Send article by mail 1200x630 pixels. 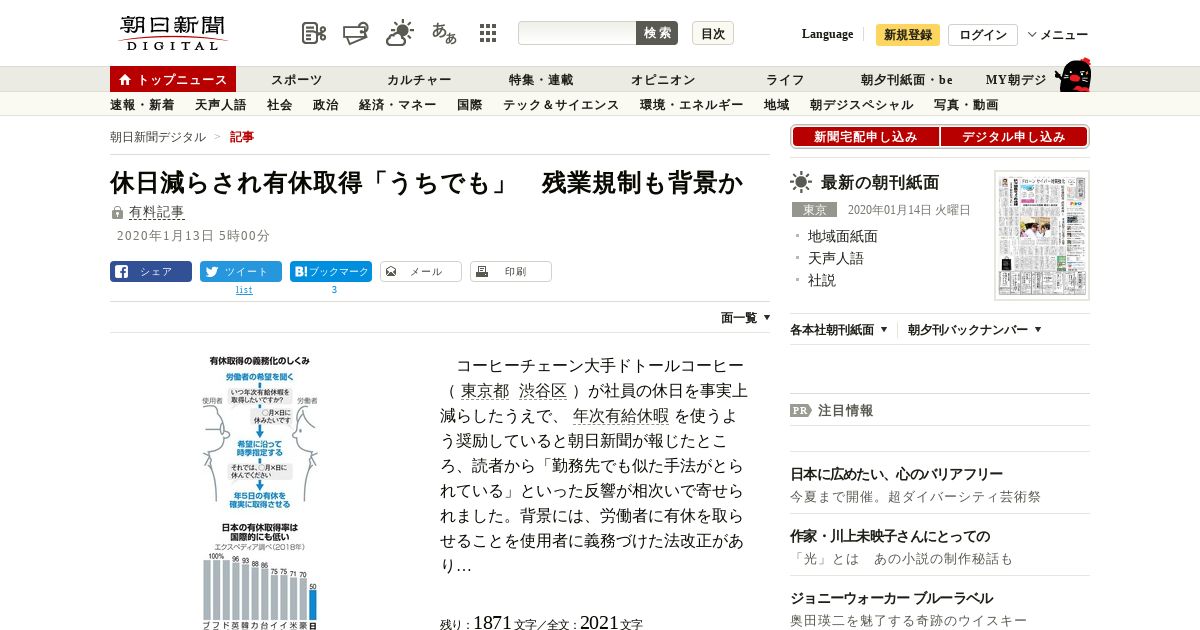[421, 271]
